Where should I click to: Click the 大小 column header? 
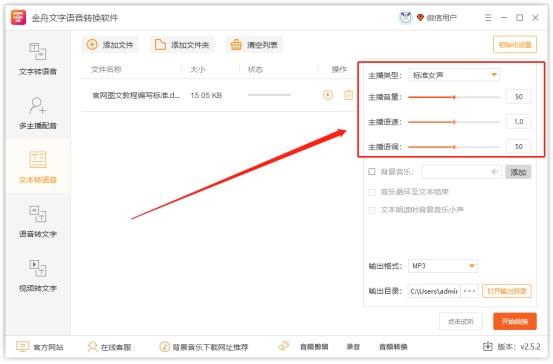198,69
